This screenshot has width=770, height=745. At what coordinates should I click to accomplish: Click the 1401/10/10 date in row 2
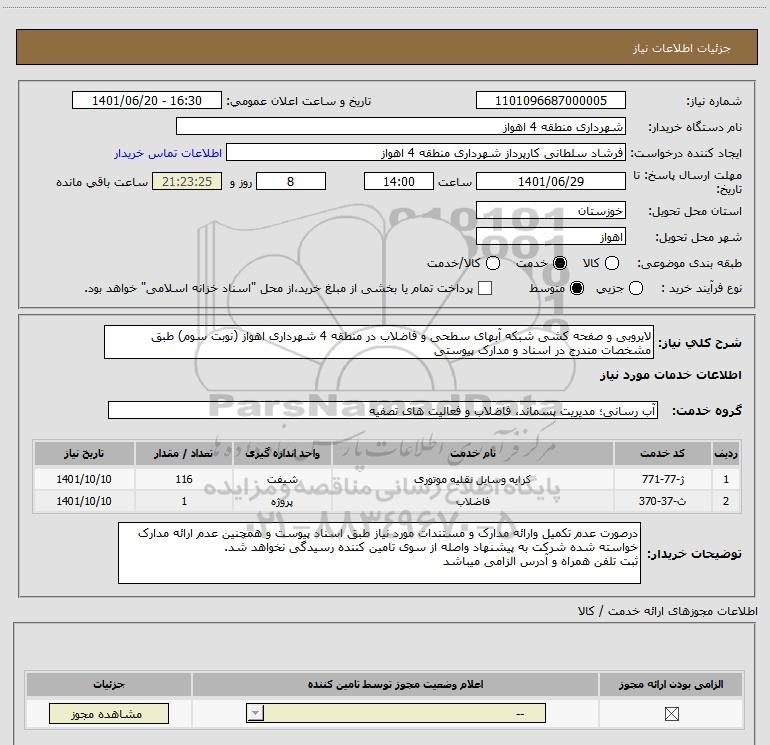click(x=84, y=501)
